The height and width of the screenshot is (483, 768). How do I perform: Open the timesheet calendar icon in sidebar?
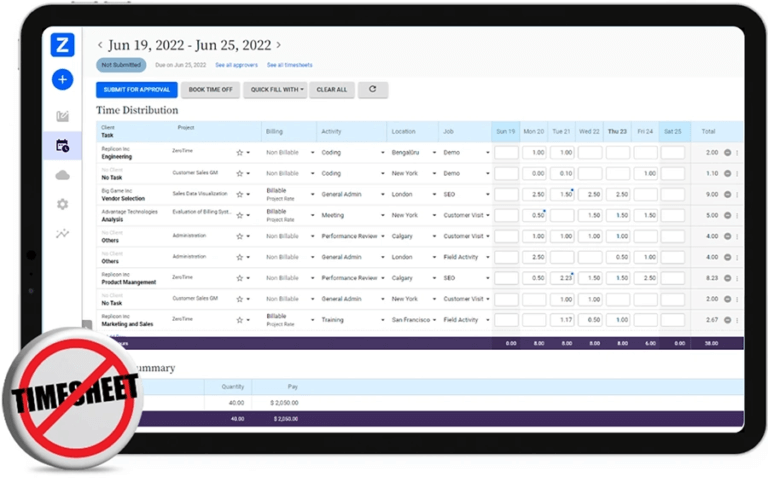[62, 146]
